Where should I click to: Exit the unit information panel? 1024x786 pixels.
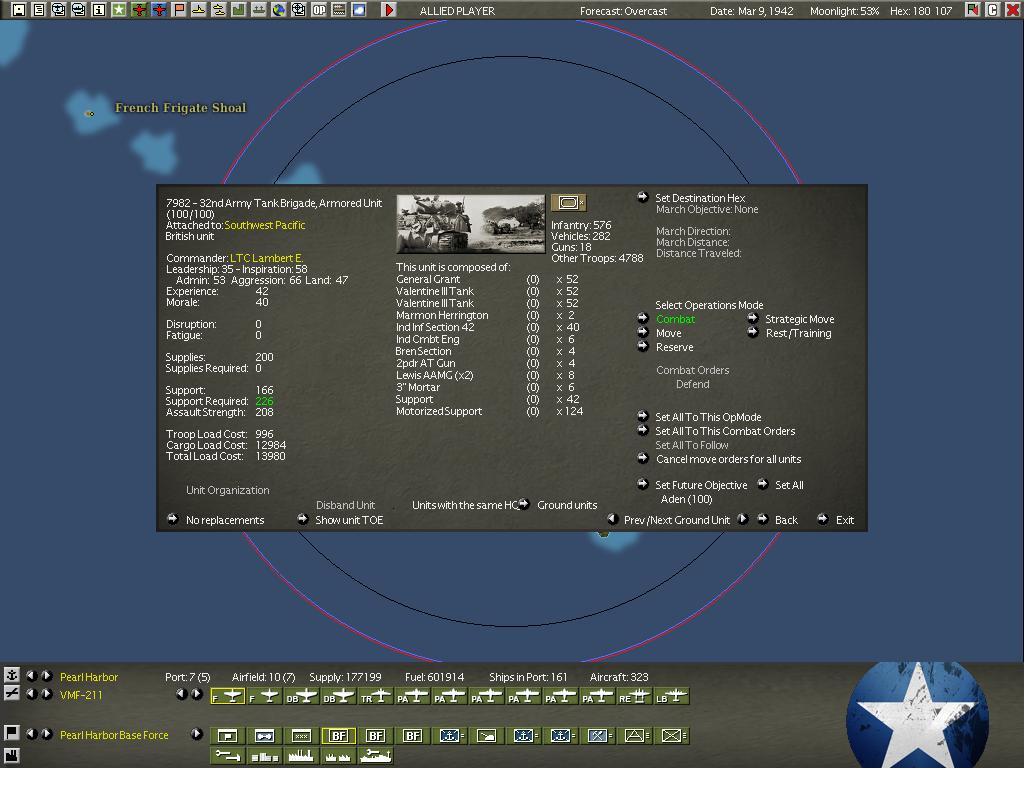point(844,520)
